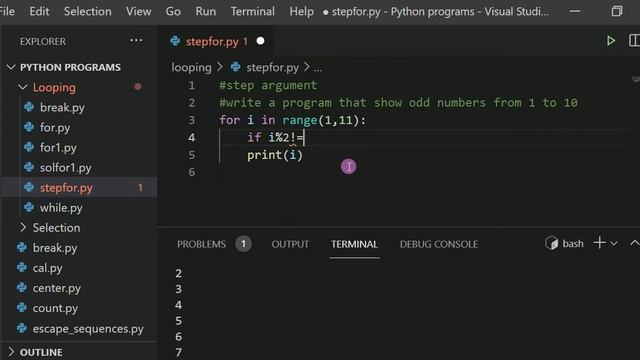The height and width of the screenshot is (360, 640).
Task: Open the Run menu
Action: [206, 11]
